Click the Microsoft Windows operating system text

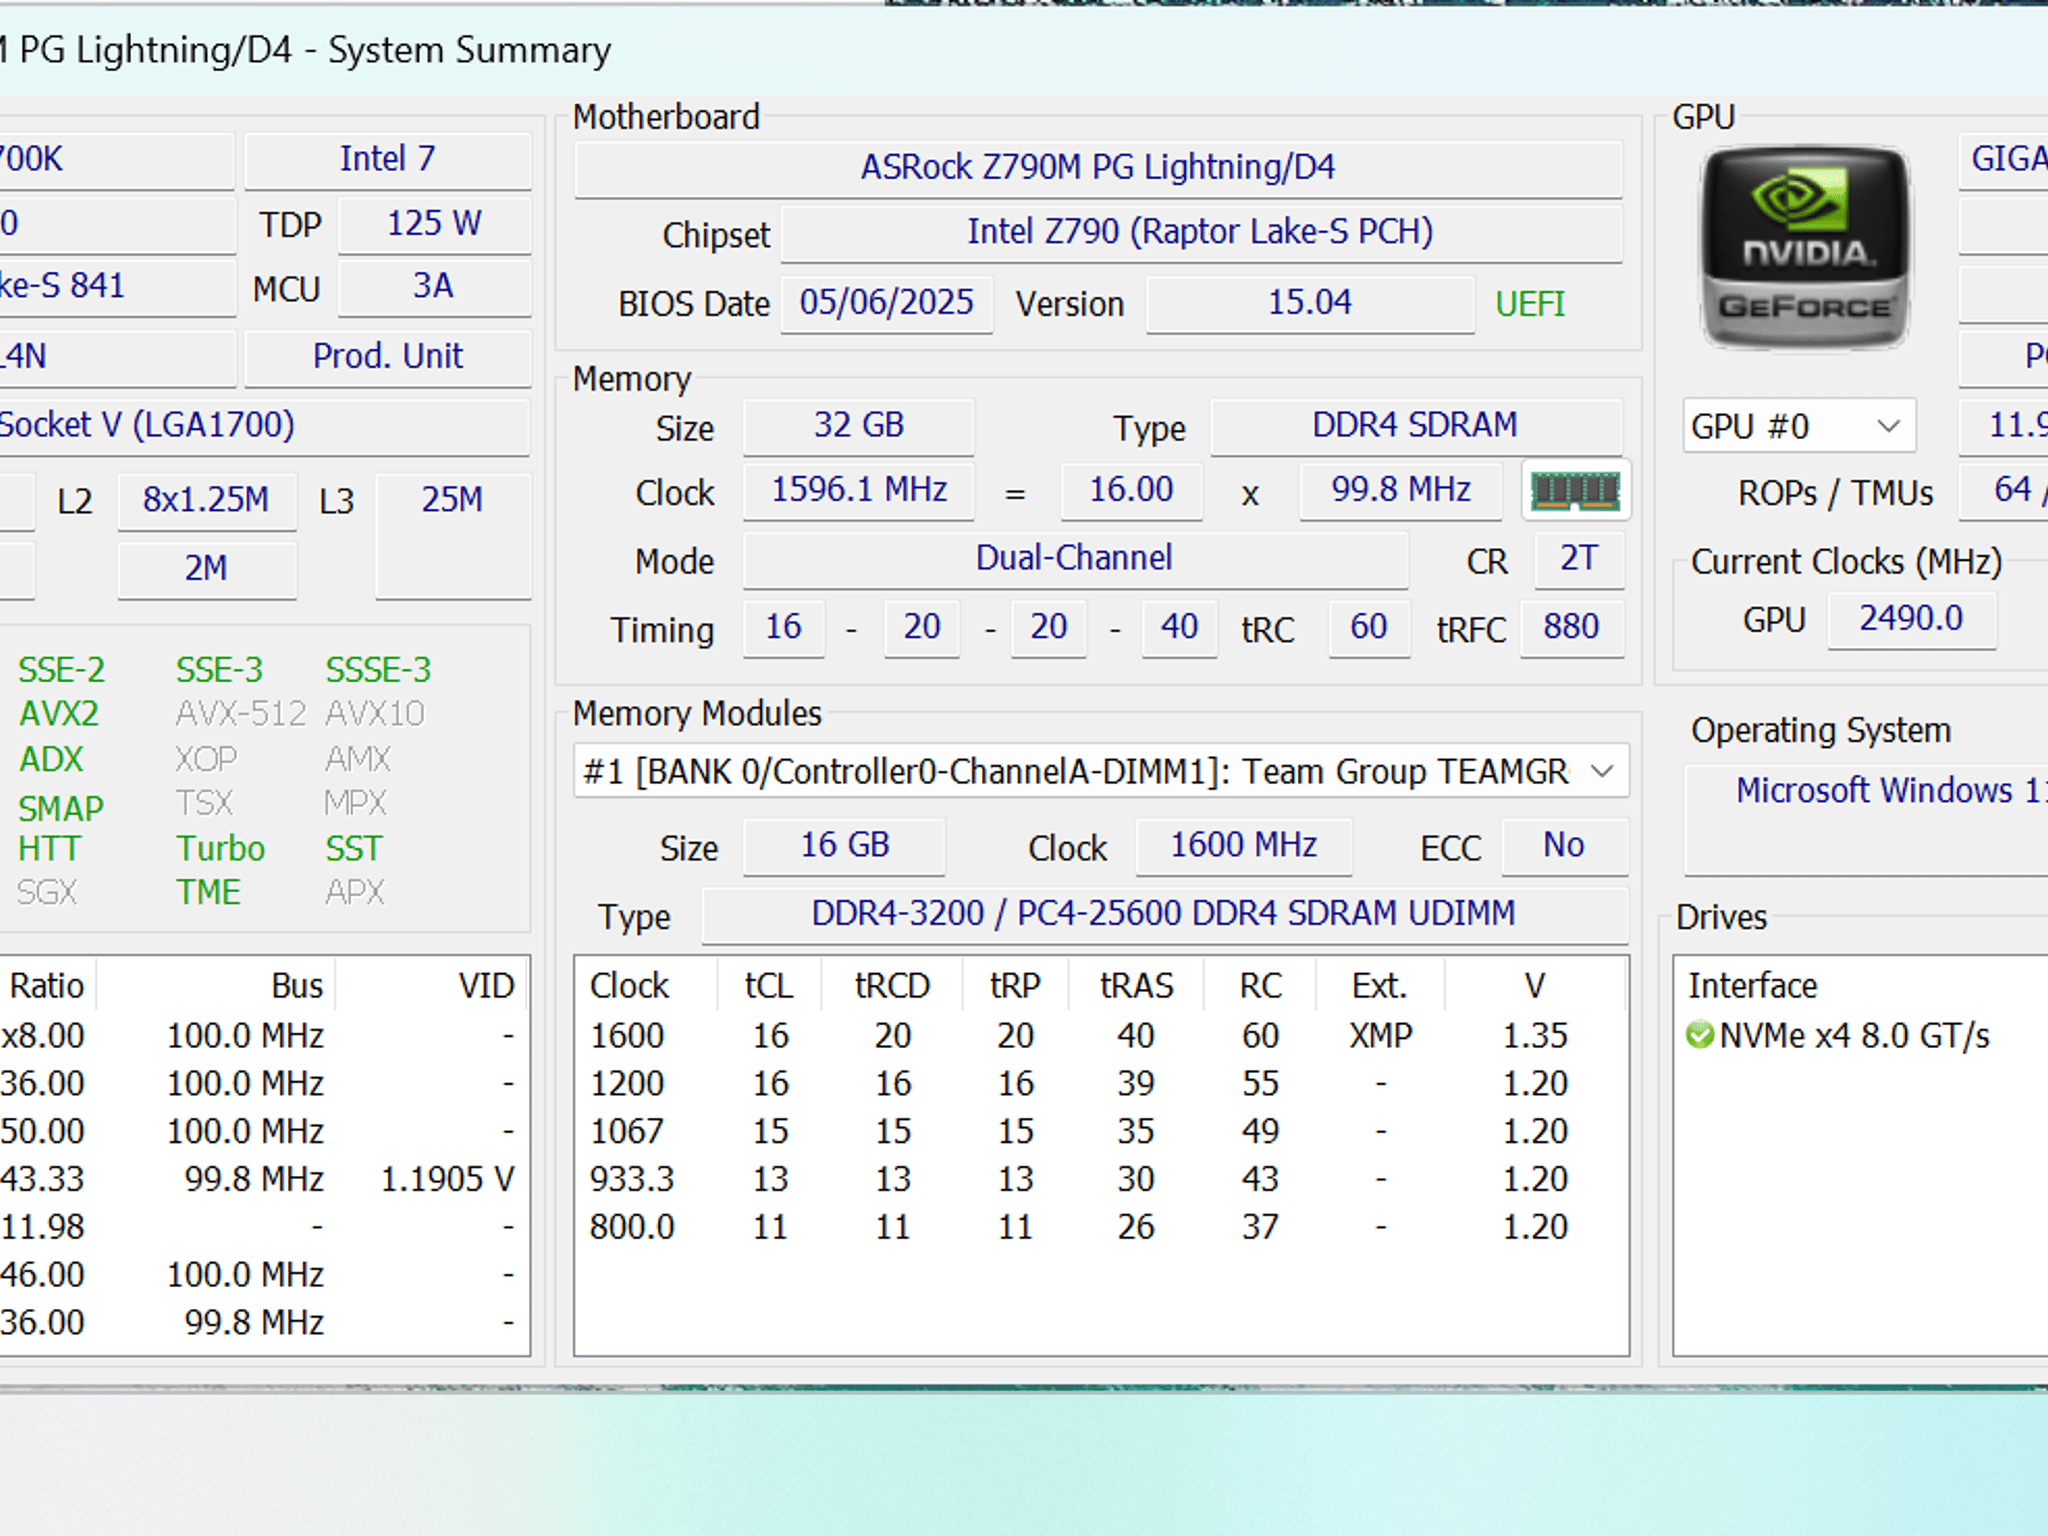[x=1892, y=791]
